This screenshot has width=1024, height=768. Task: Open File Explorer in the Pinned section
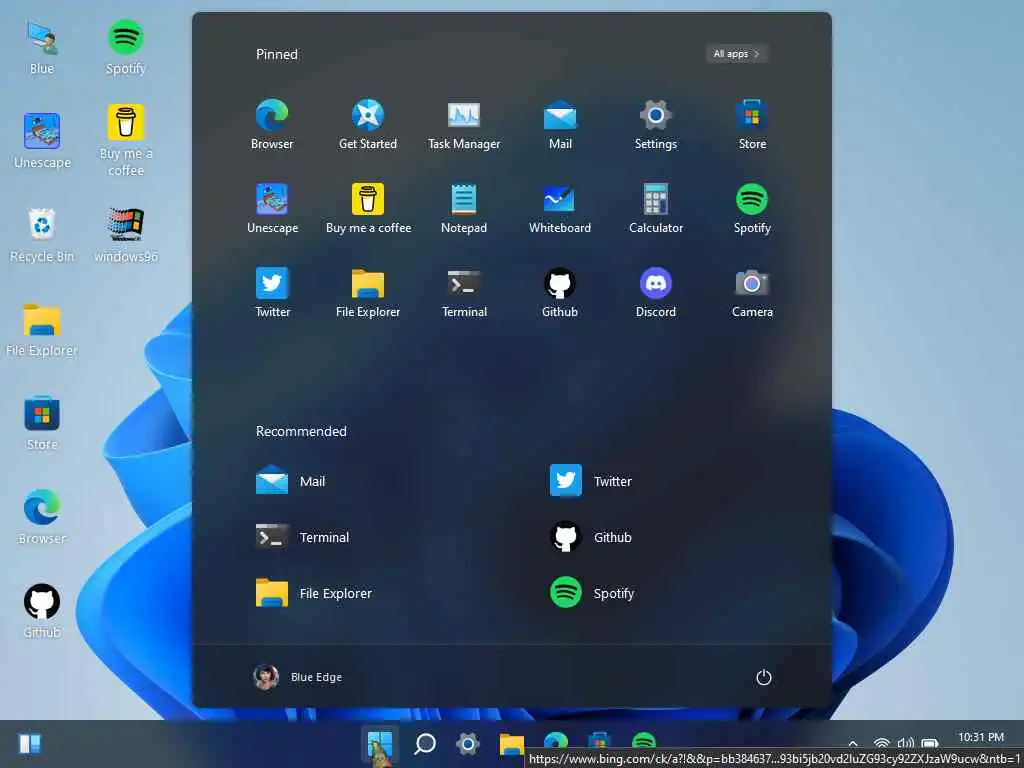(x=368, y=293)
